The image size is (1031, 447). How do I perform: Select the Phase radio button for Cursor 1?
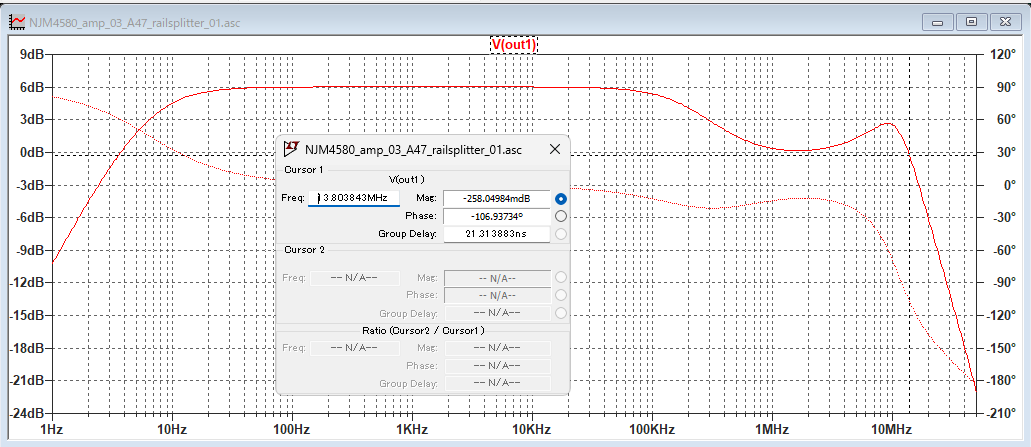[x=561, y=216]
